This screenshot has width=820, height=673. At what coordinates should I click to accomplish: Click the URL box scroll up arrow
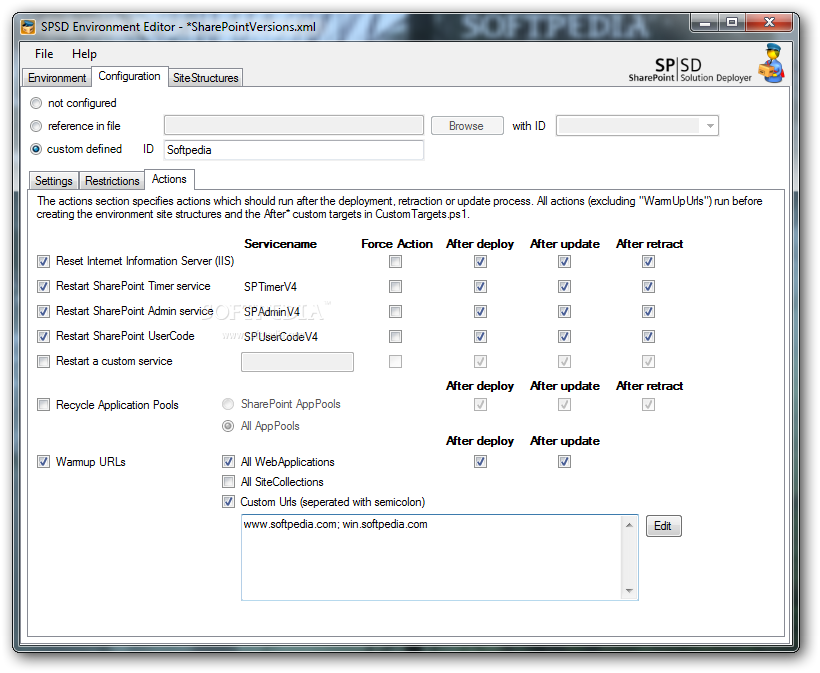click(629, 524)
